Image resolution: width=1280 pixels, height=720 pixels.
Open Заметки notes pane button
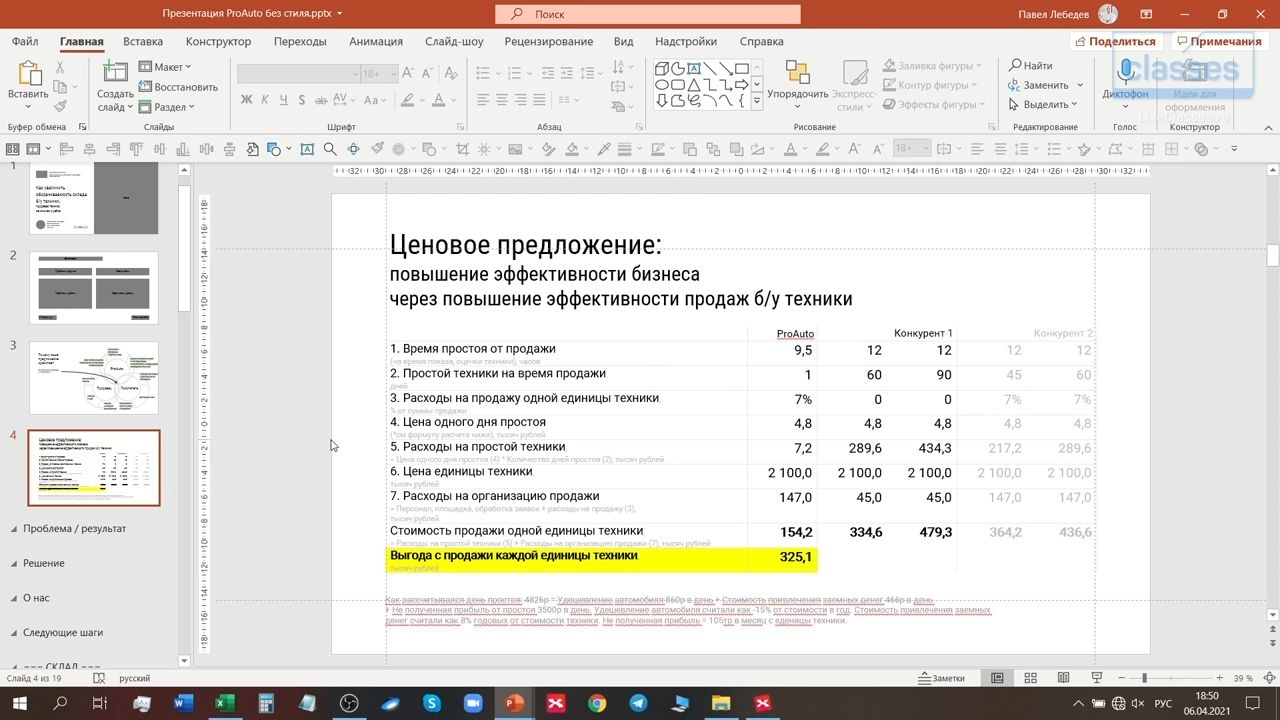click(942, 678)
